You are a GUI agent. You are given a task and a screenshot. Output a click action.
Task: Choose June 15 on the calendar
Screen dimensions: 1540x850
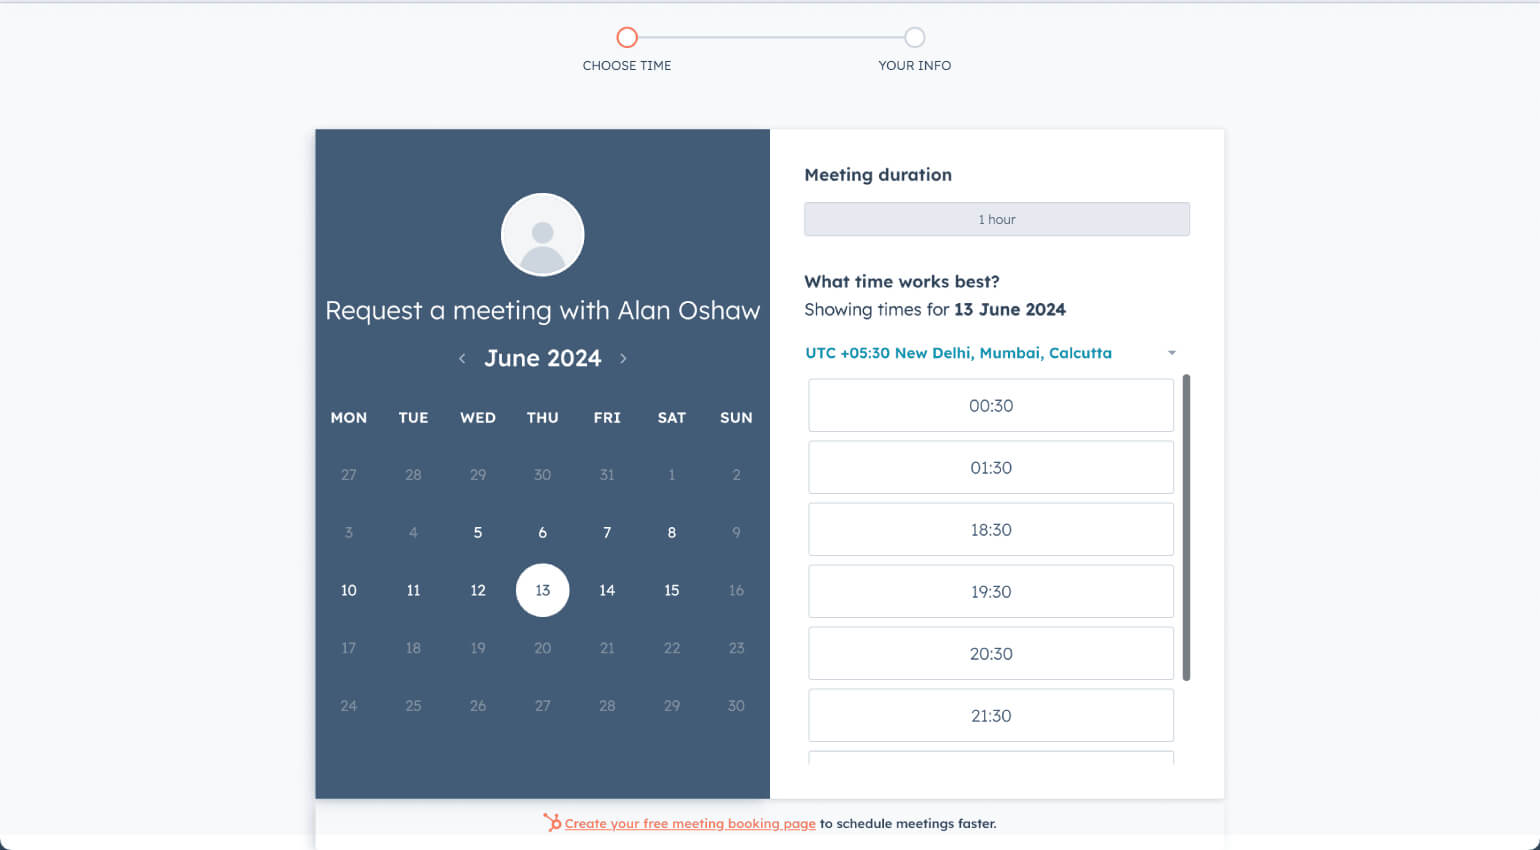tap(671, 590)
